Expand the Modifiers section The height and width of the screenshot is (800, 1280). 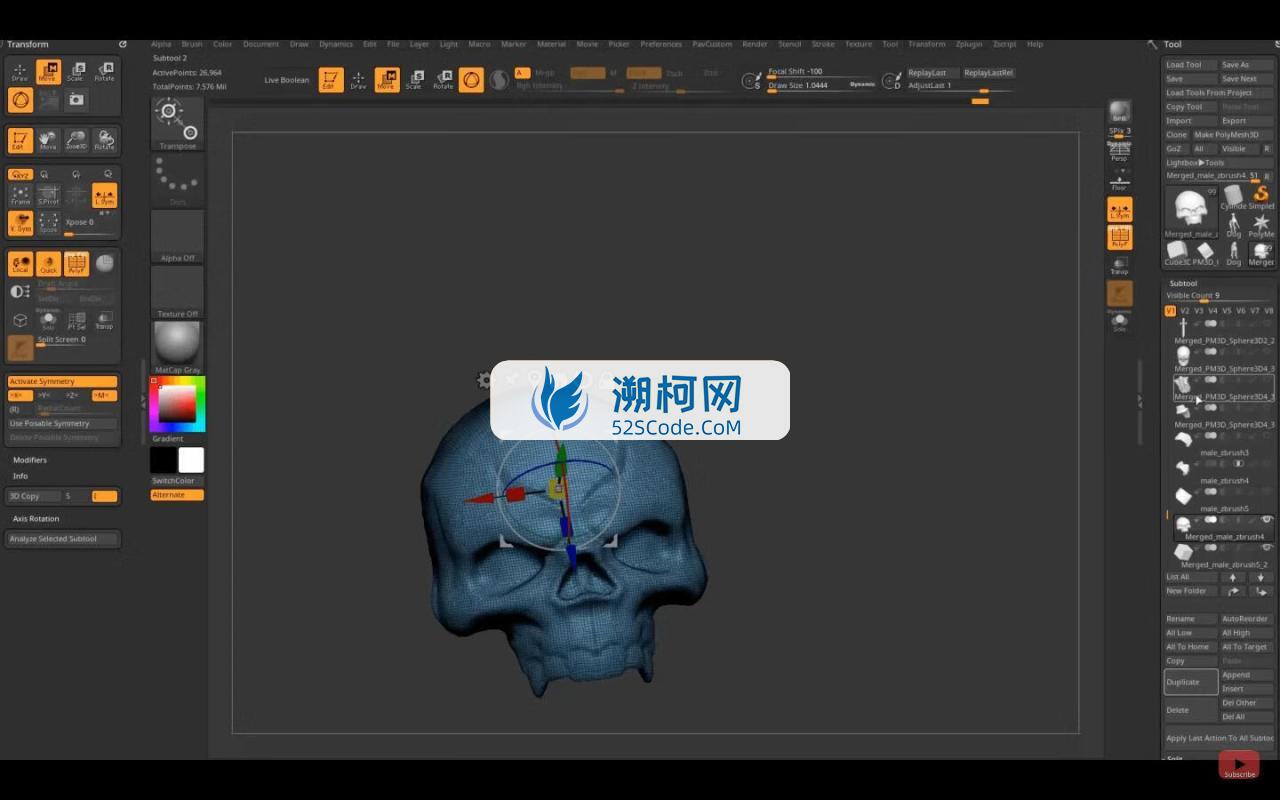point(30,460)
